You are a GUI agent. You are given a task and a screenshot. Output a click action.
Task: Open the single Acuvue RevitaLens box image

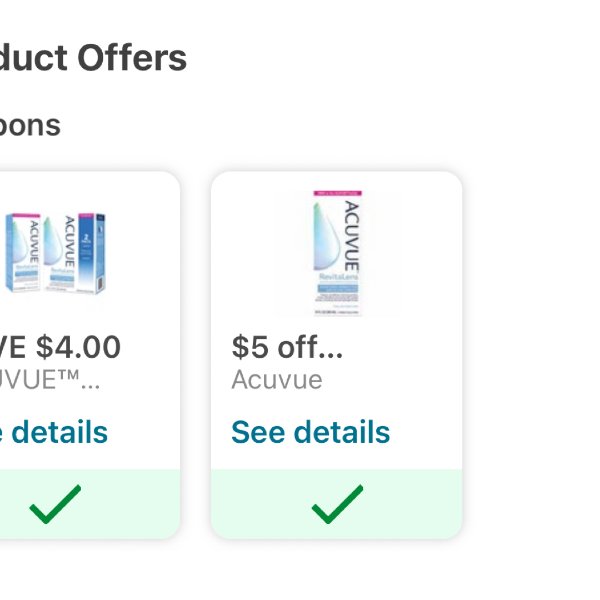337,253
